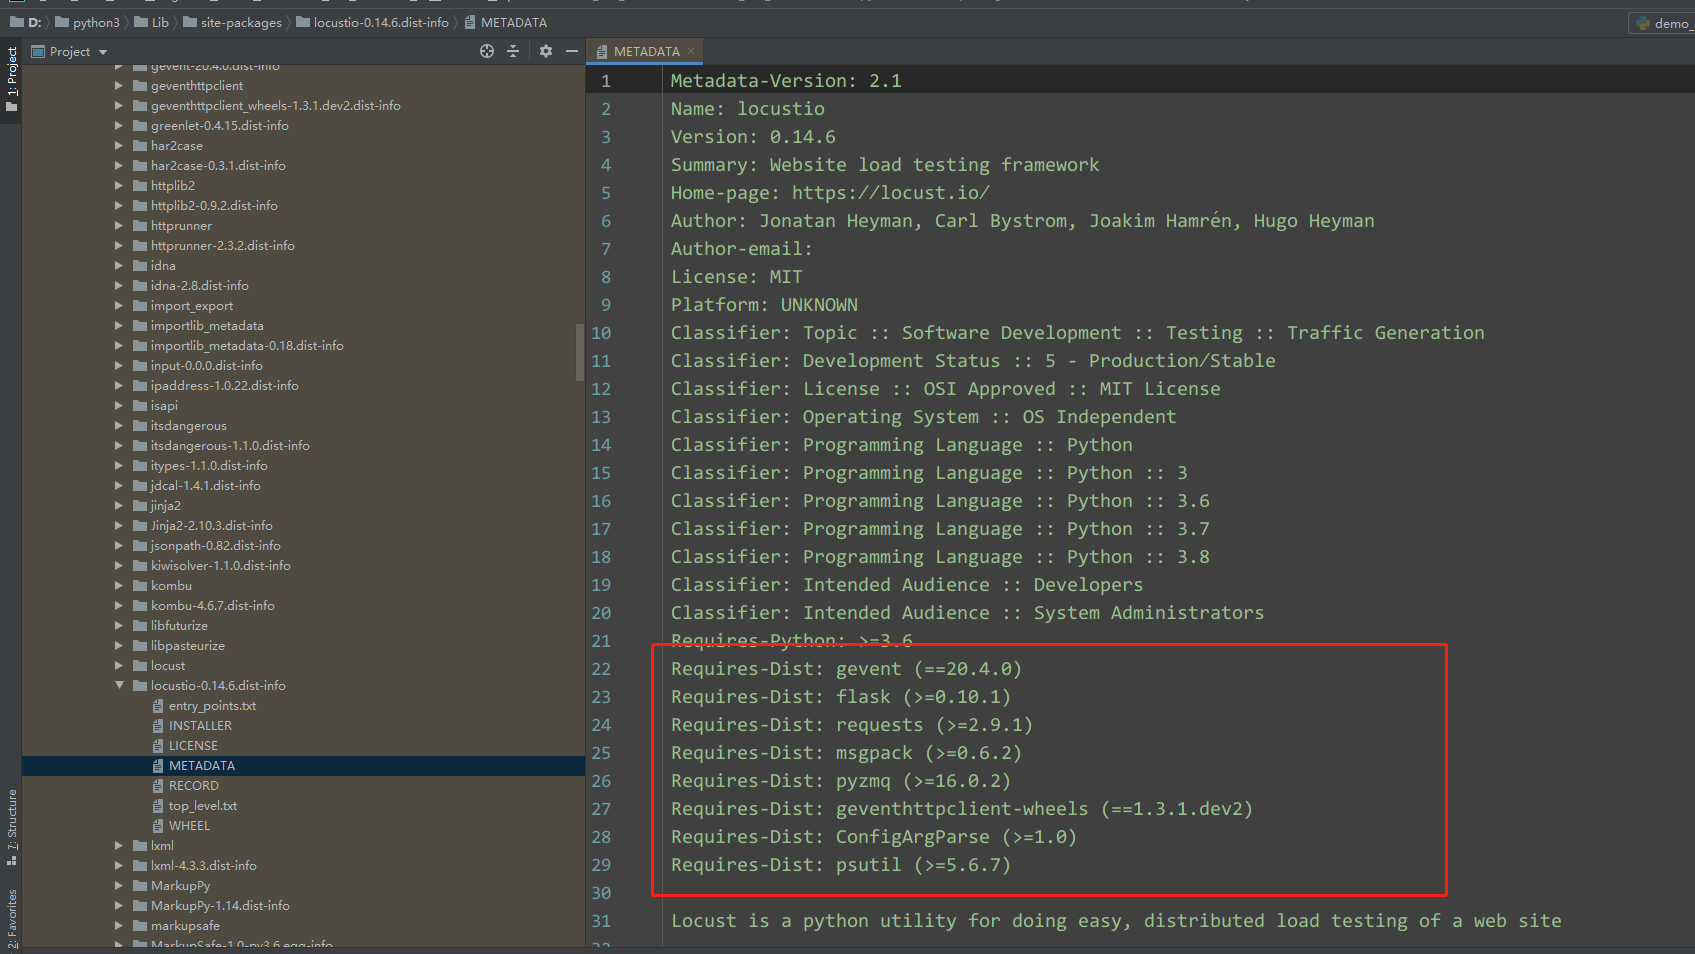
Task: Collapse all nodes in Project panel
Action: pyautogui.click(x=513, y=51)
